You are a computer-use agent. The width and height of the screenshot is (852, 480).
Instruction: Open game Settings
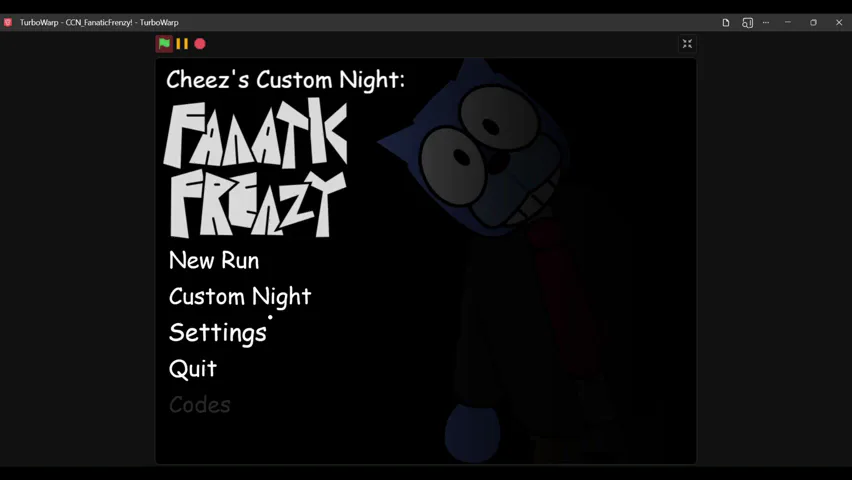[x=218, y=333]
